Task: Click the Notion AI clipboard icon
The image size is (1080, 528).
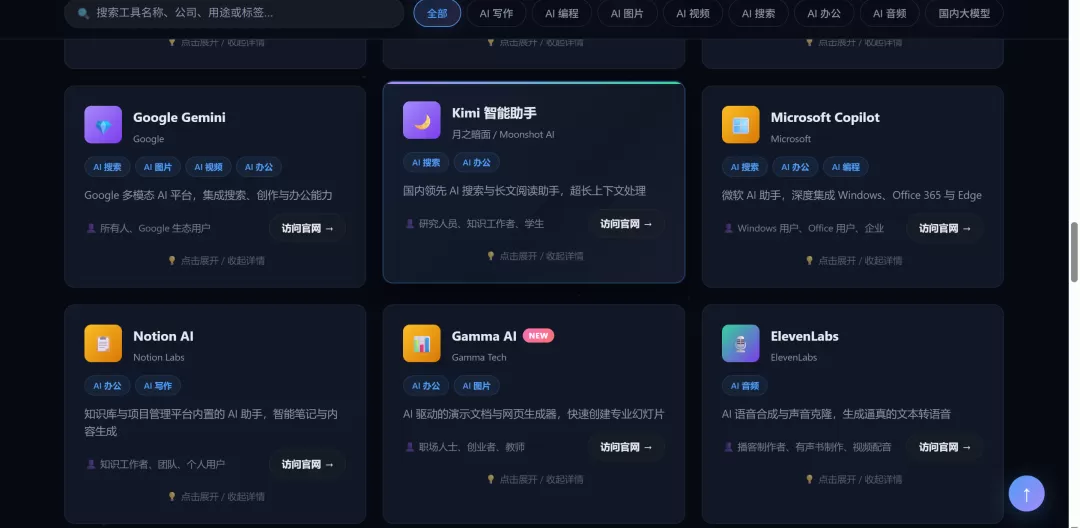Action: (x=103, y=344)
